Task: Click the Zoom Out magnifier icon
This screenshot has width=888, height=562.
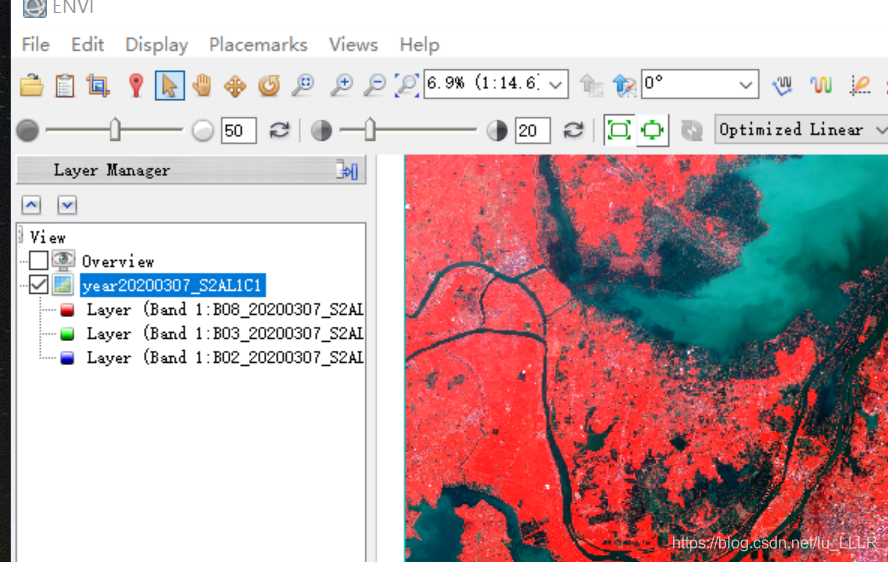Action: 374,85
